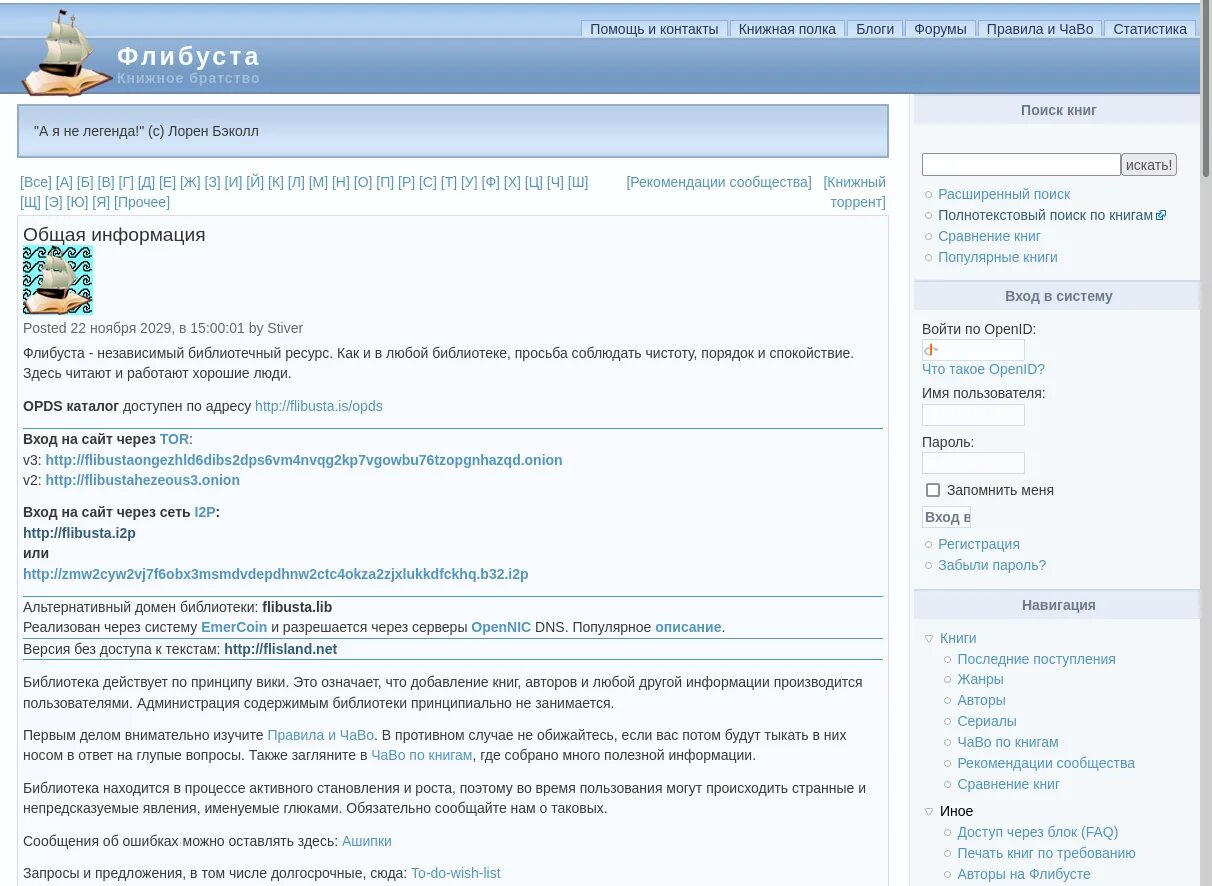Click the ship avatar image under Общая информация

pyautogui.click(x=58, y=280)
